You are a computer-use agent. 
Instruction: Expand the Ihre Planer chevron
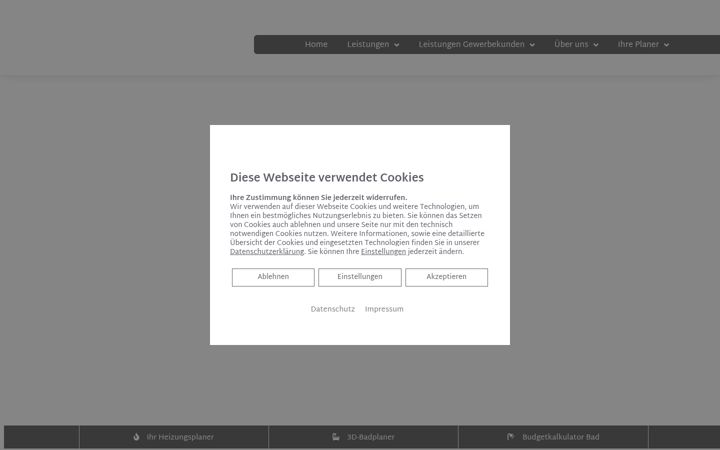pyautogui.click(x=667, y=45)
